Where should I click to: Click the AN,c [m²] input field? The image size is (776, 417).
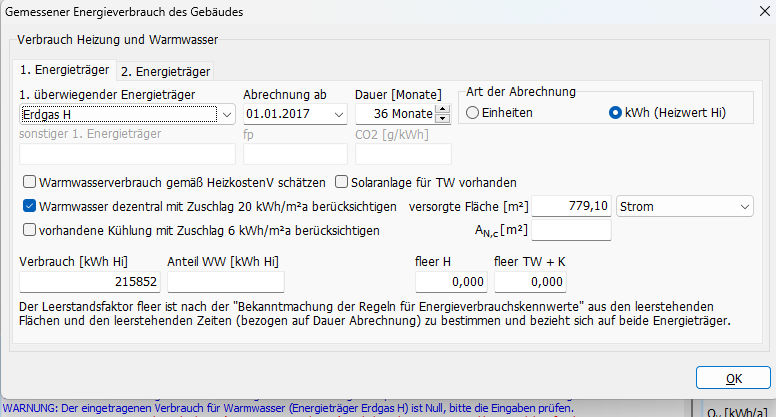point(571,230)
